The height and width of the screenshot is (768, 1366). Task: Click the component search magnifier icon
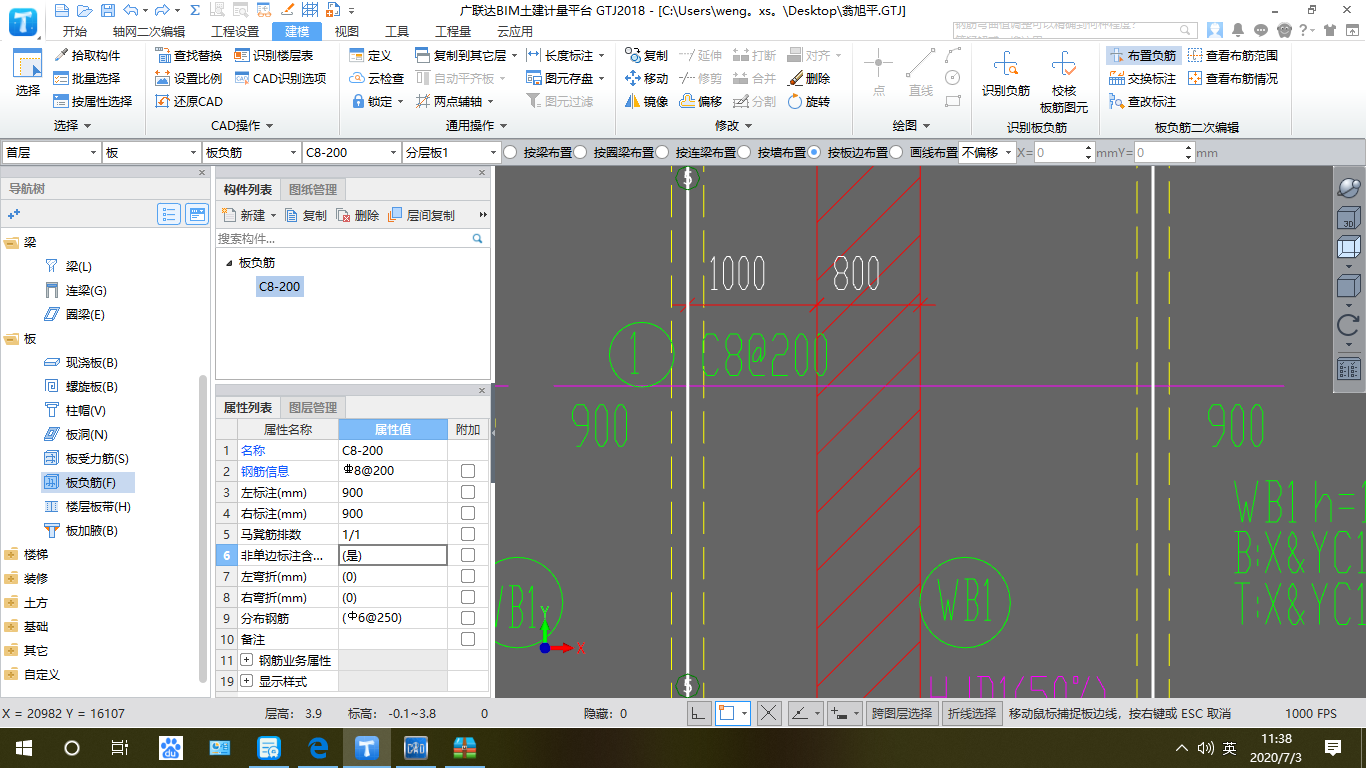pos(478,239)
